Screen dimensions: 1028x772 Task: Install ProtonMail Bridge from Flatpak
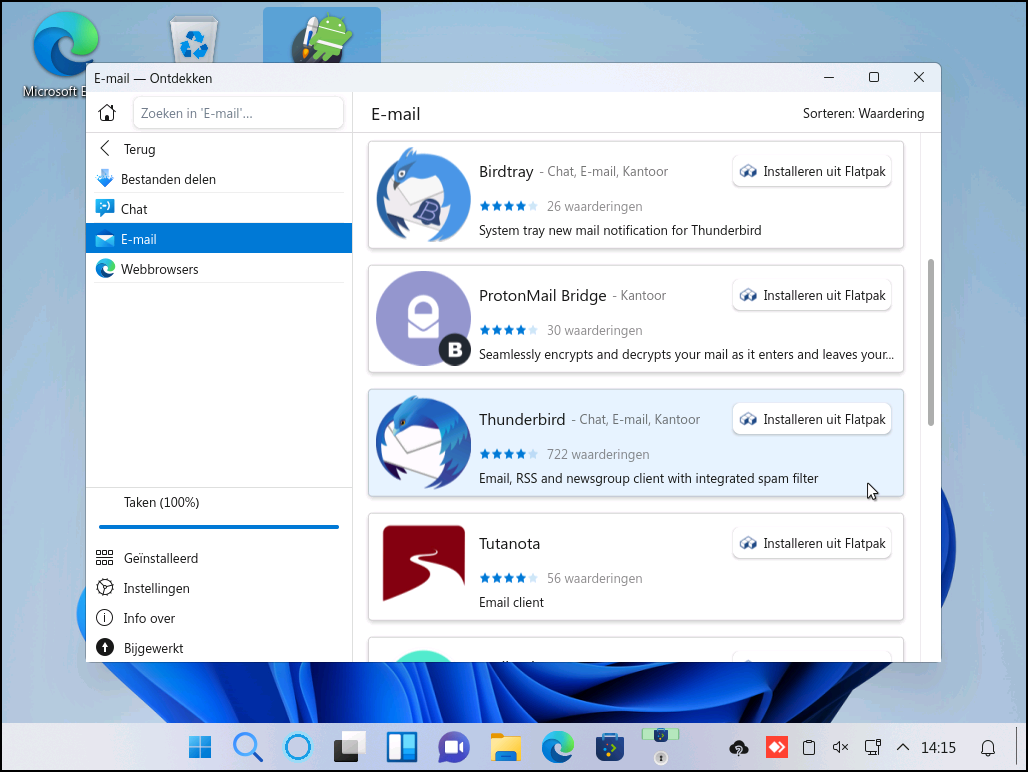pyautogui.click(x=812, y=295)
